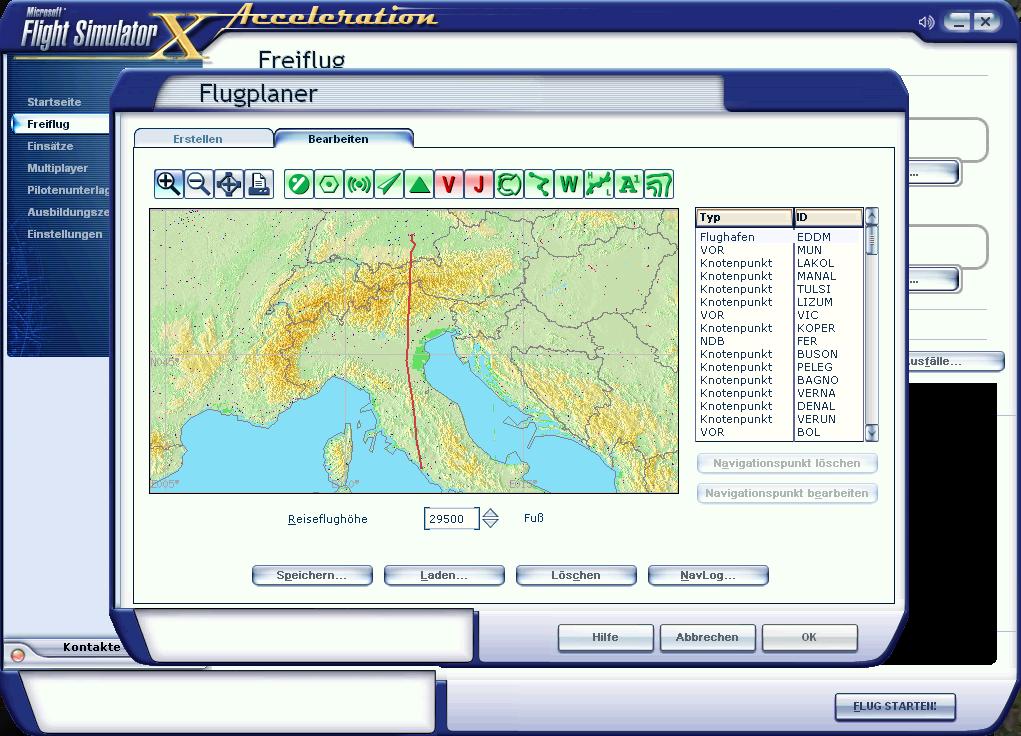
Task: Toggle NDB beacon symbols on map
Action: point(359,184)
